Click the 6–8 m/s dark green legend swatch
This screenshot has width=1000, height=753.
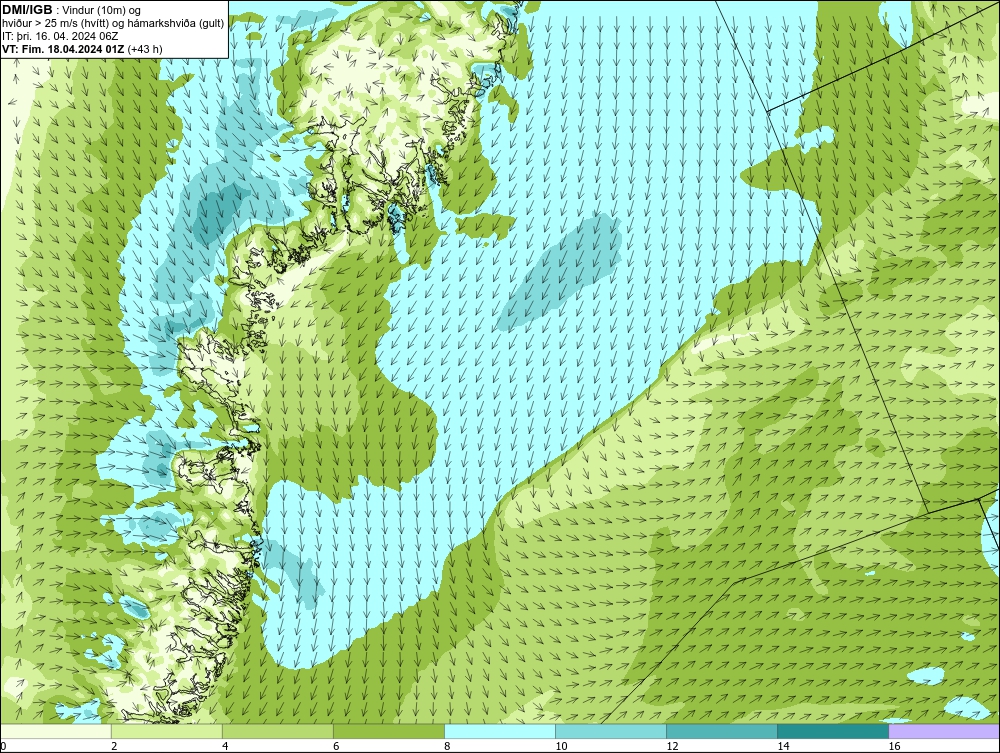(388, 731)
